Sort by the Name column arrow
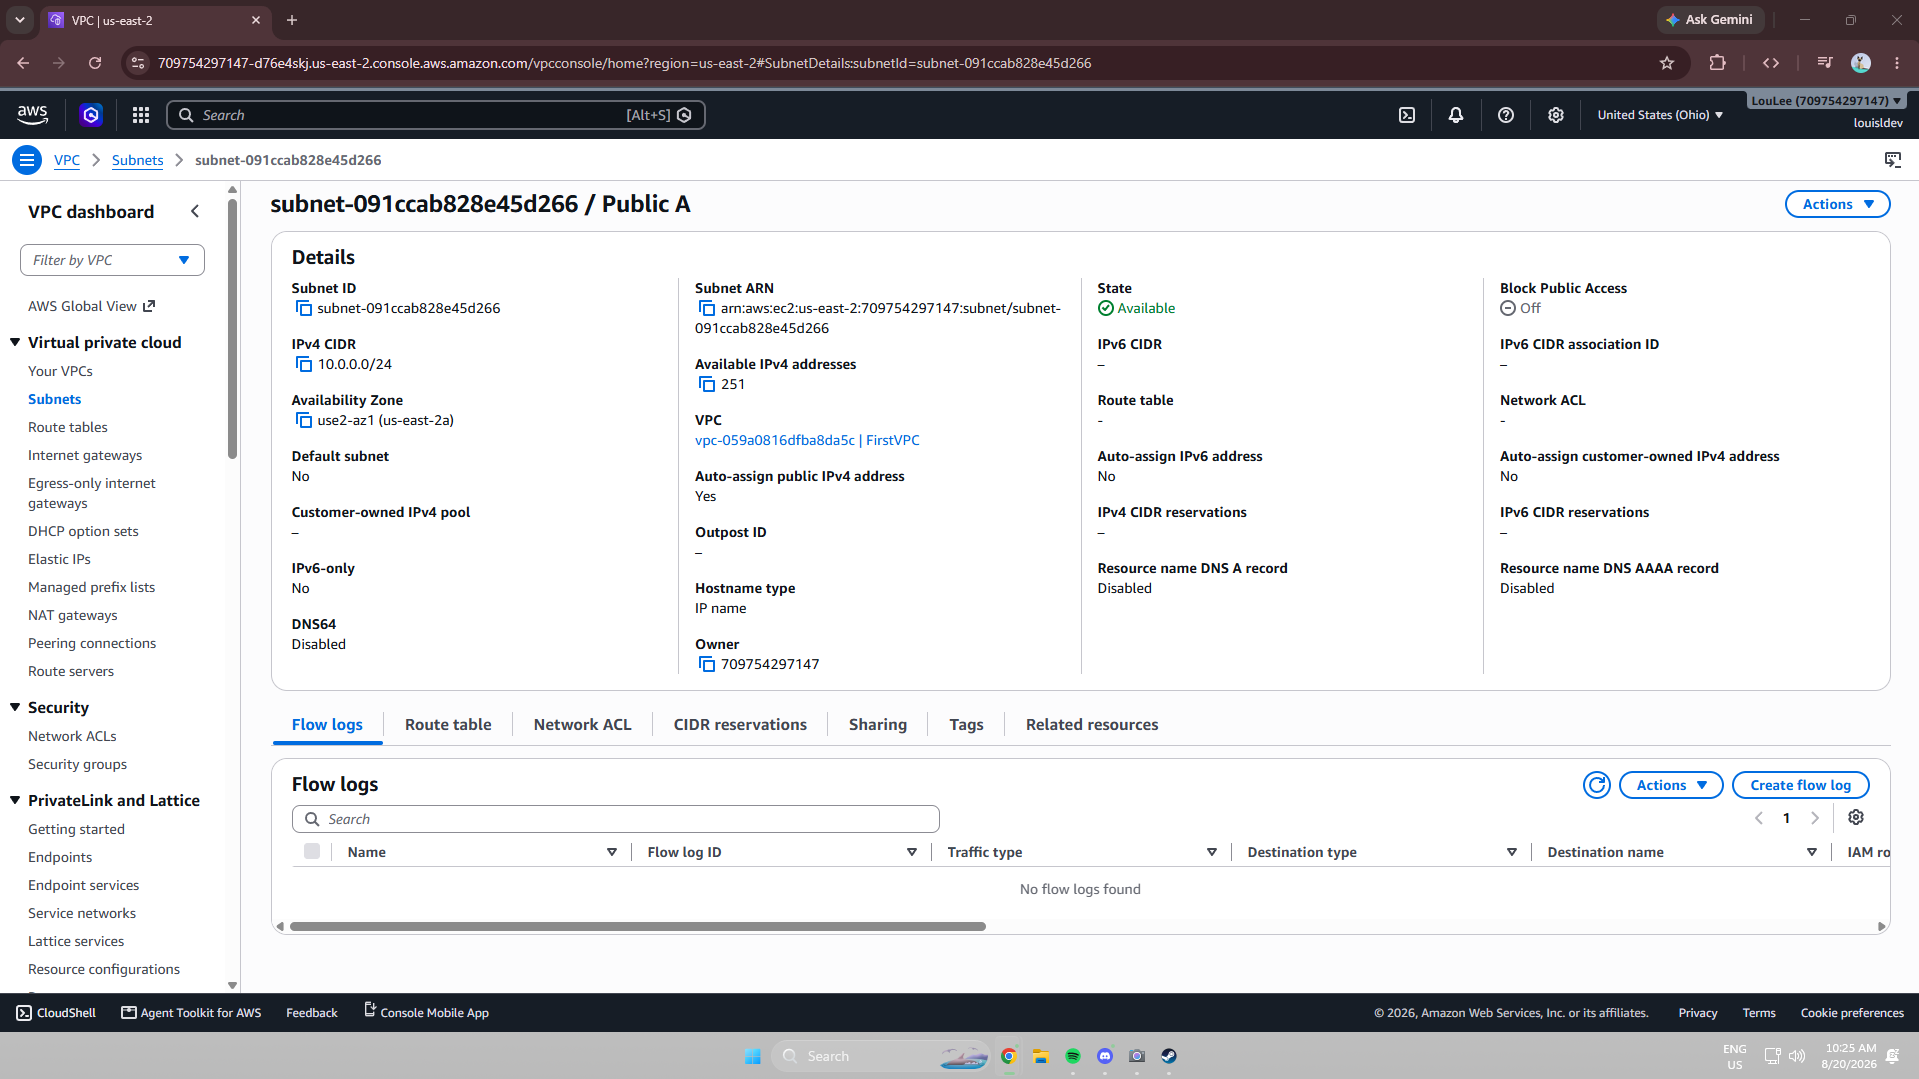The width and height of the screenshot is (1919, 1079). point(612,852)
